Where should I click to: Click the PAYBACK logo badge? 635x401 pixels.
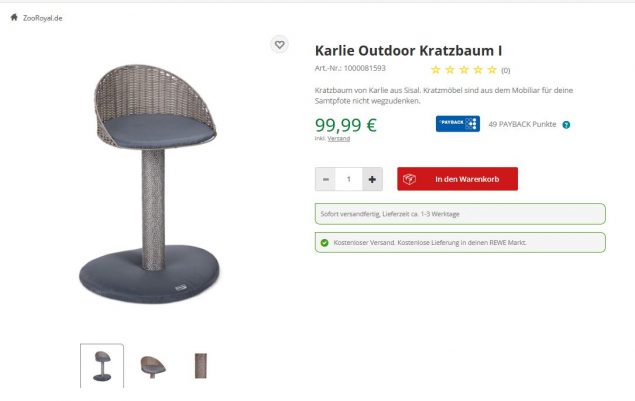click(x=458, y=124)
